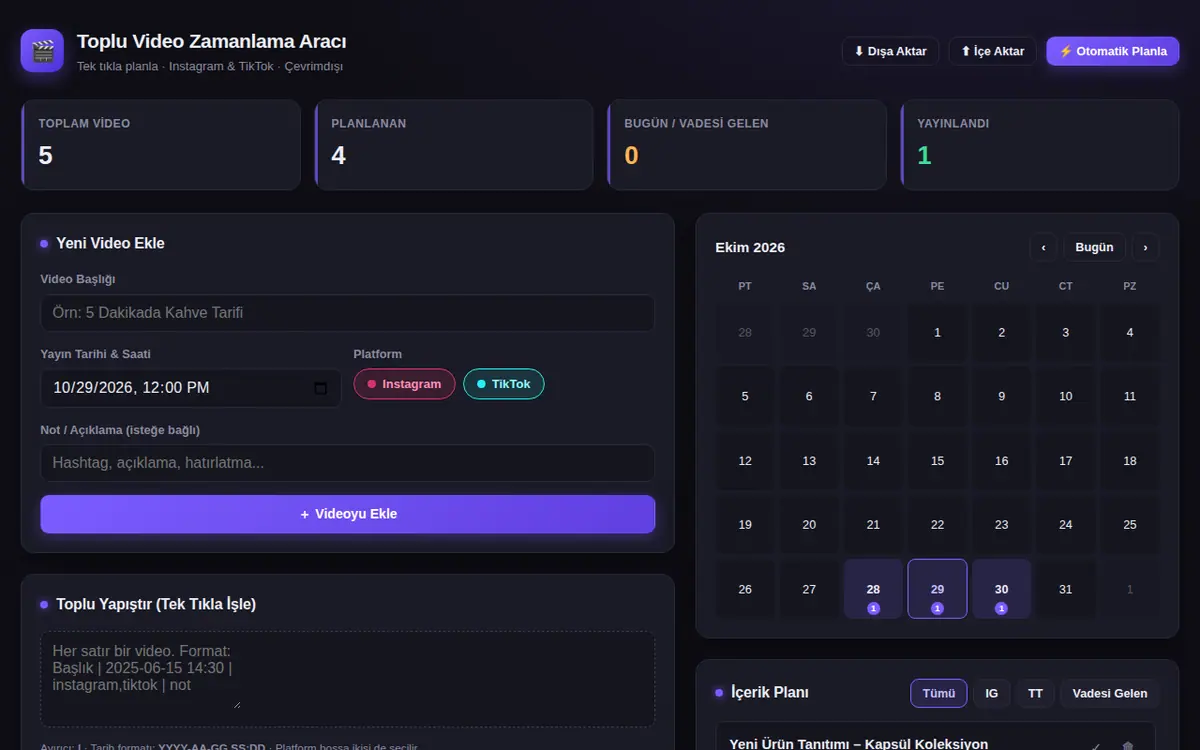
Task: Click the Yayınlandı stat card
Action: point(1040,145)
